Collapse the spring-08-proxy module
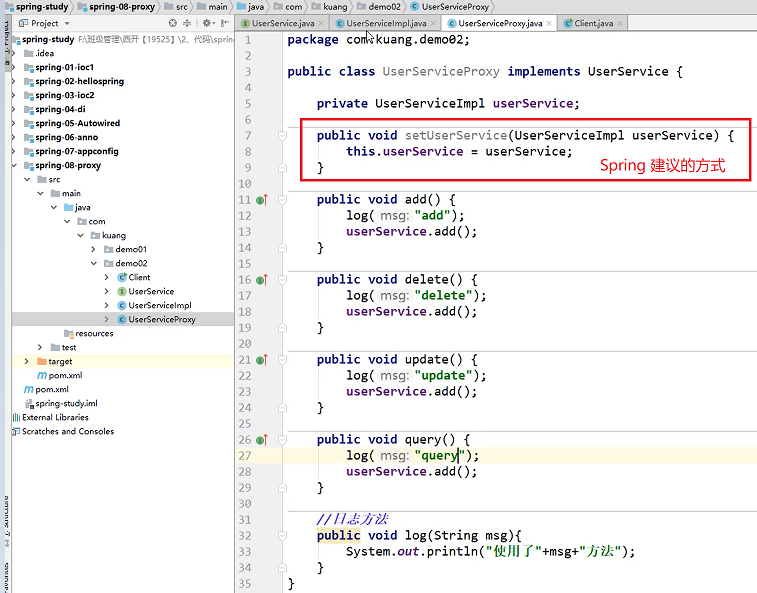This screenshot has width=757, height=593. (14, 165)
